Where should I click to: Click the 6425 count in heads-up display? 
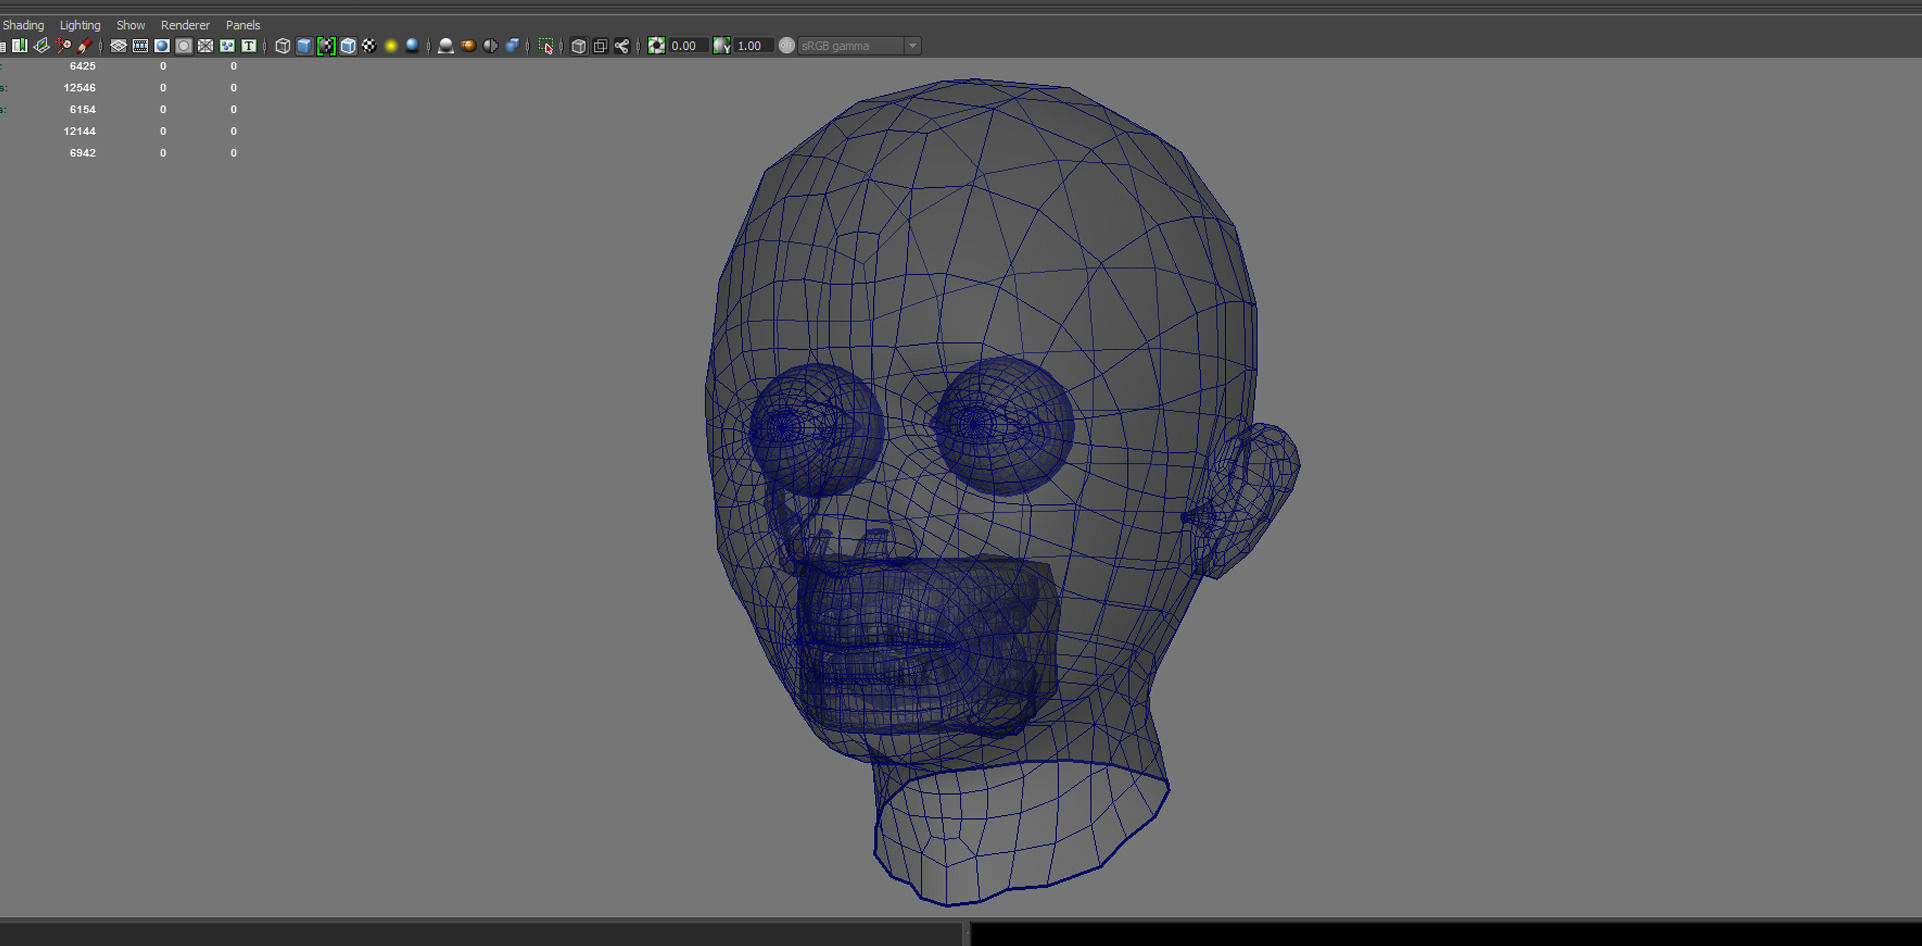coord(83,66)
